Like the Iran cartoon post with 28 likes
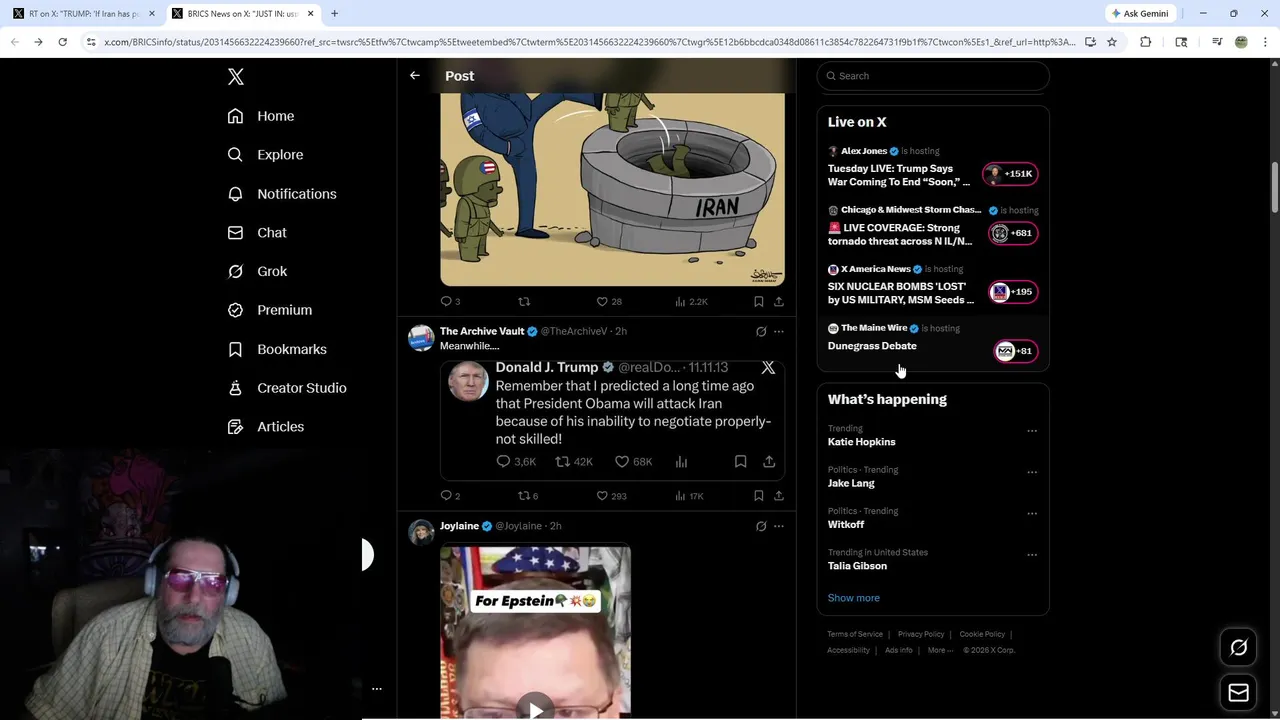The image size is (1280, 720). pyautogui.click(x=609, y=301)
